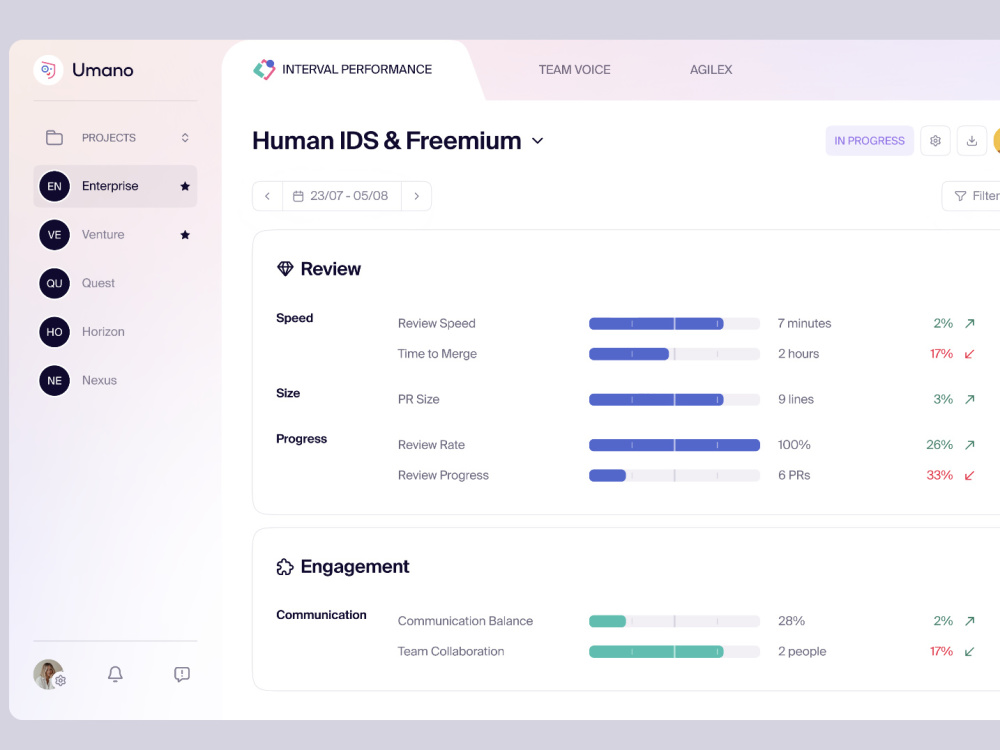Screen dimensions: 1000x750
Task: Click the Projects folder icon
Action: (x=54, y=138)
